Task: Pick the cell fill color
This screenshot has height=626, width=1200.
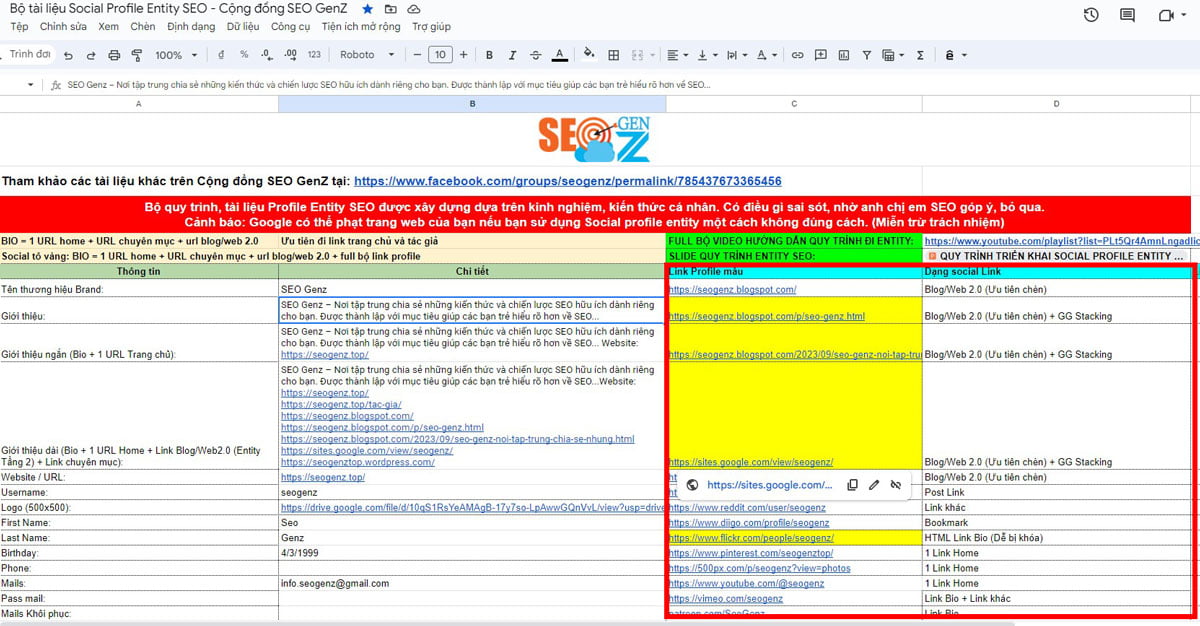Action: (x=589, y=55)
